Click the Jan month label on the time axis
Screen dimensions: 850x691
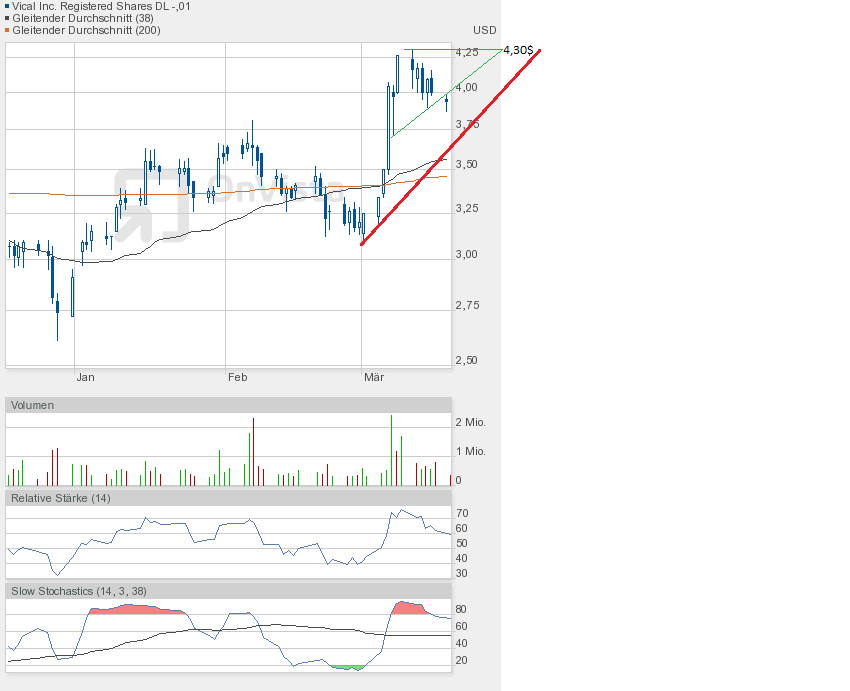coord(86,377)
